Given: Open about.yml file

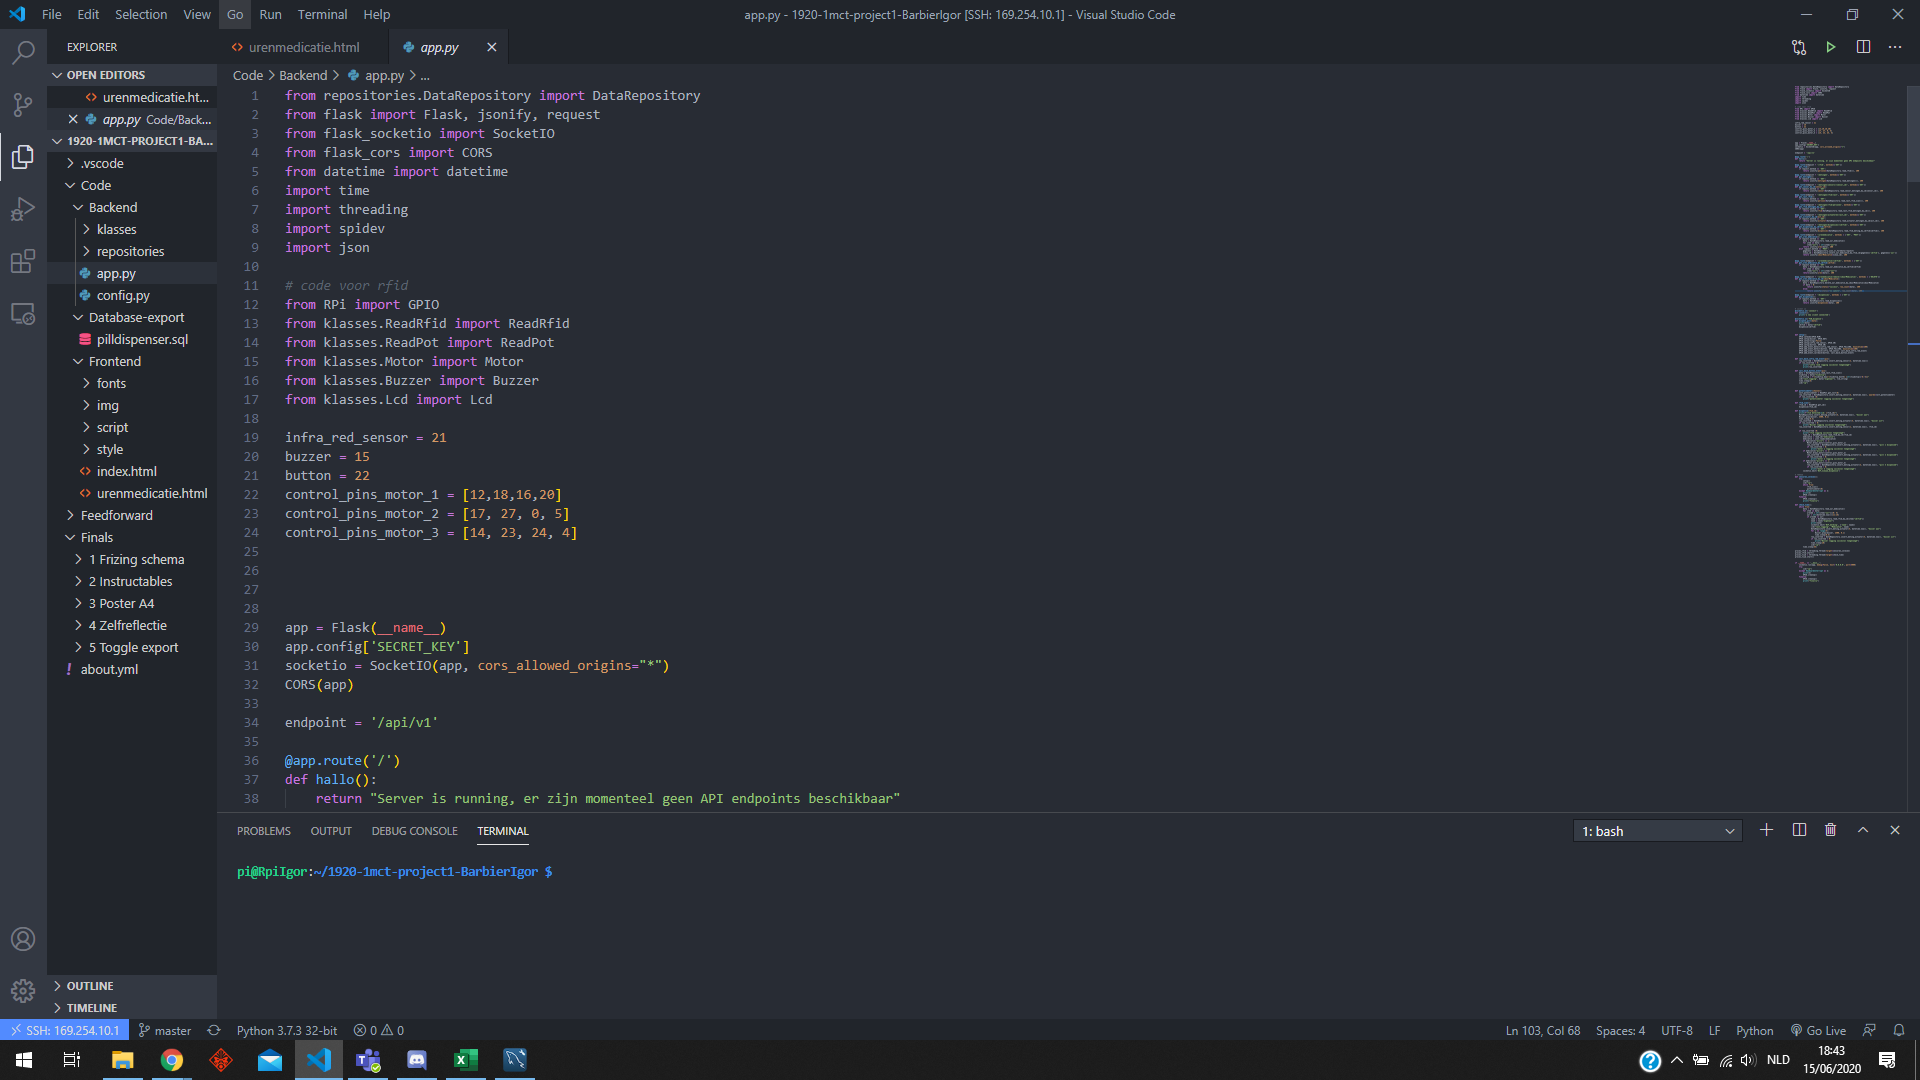Looking at the screenshot, I should coord(132,669).
